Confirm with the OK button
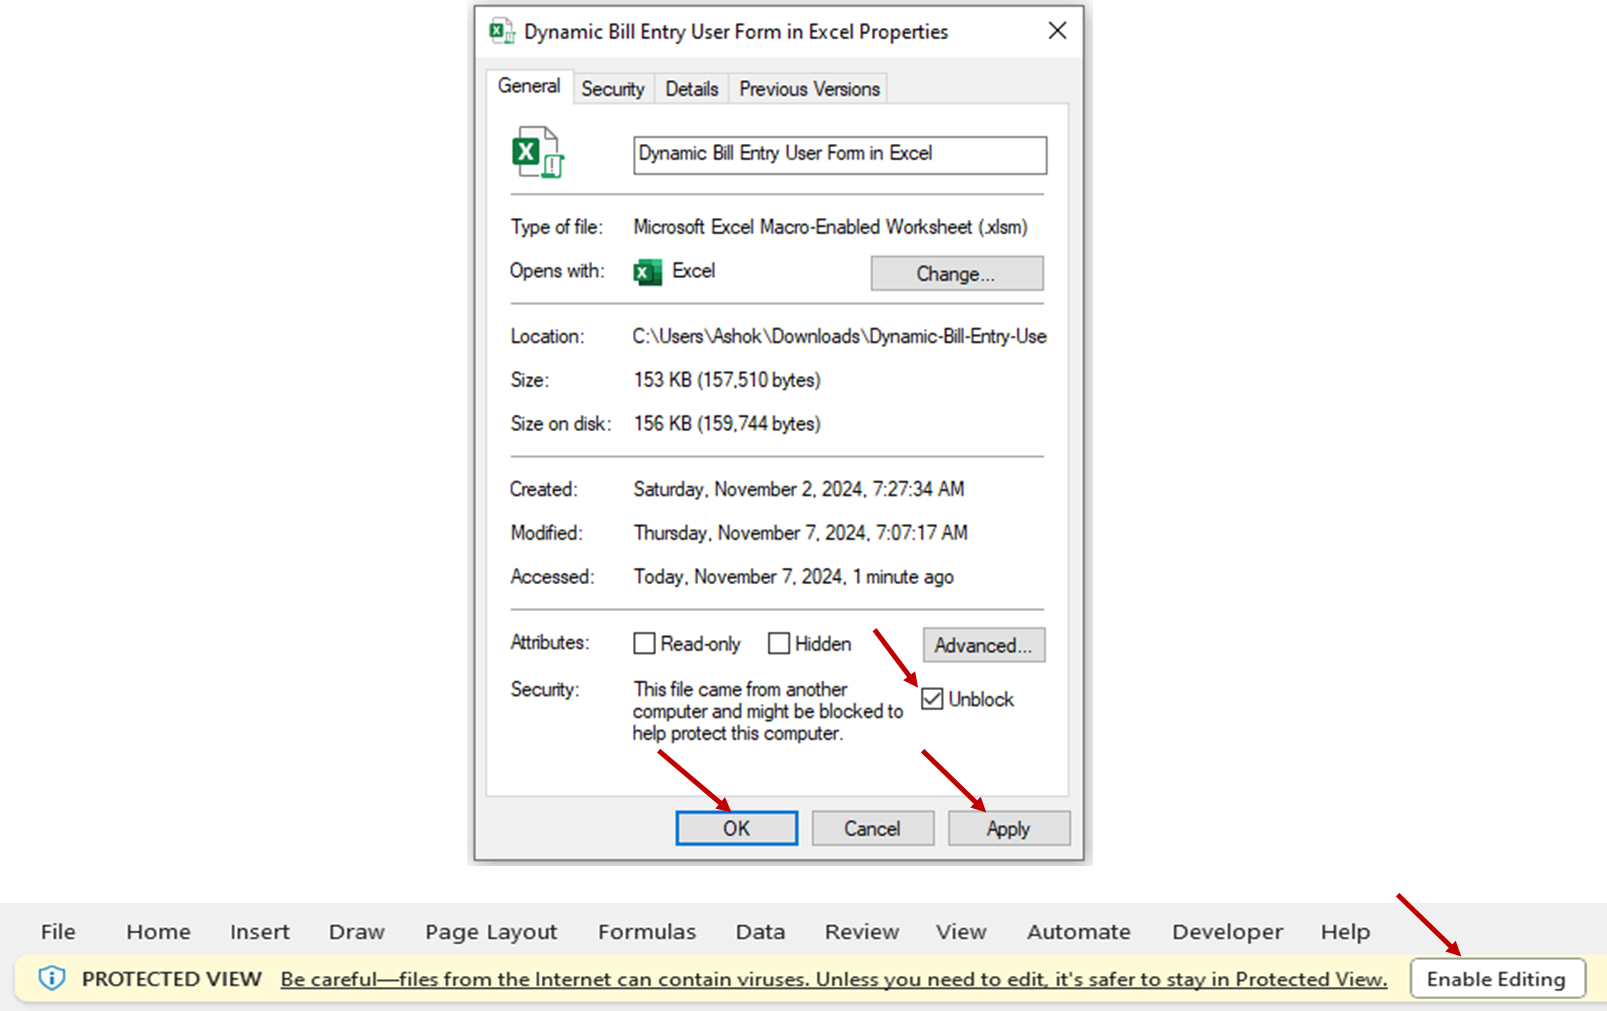Viewport: 1607px width, 1011px height. tap(737, 828)
